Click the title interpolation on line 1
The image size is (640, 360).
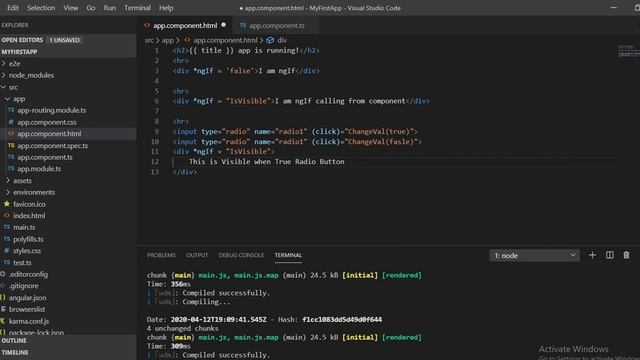coord(211,51)
